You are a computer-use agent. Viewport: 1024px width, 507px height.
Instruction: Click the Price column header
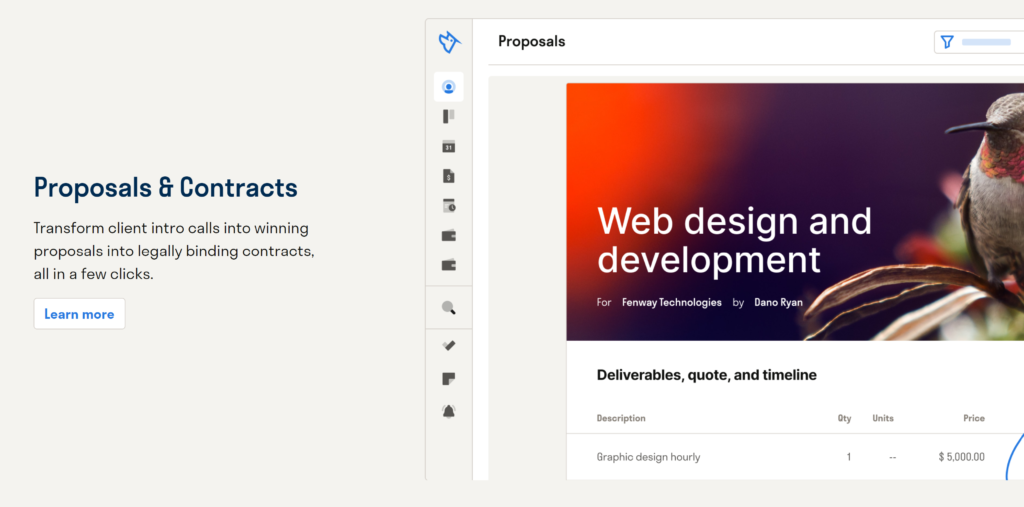tap(973, 418)
